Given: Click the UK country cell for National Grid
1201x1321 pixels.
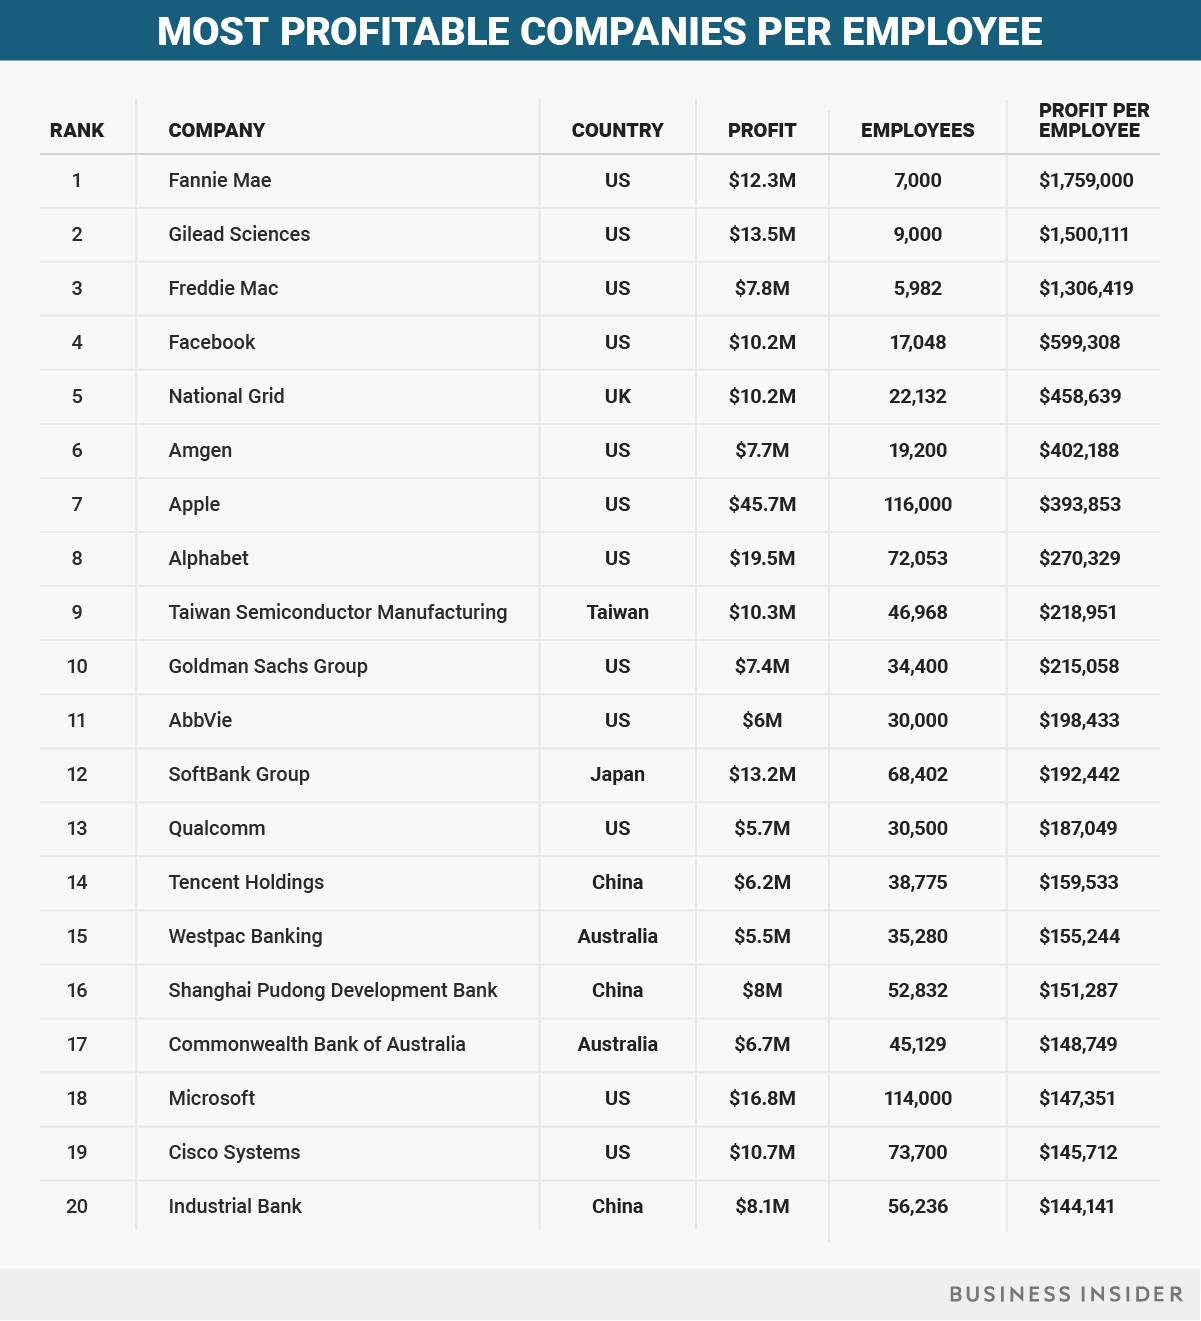Looking at the screenshot, I should (x=617, y=396).
